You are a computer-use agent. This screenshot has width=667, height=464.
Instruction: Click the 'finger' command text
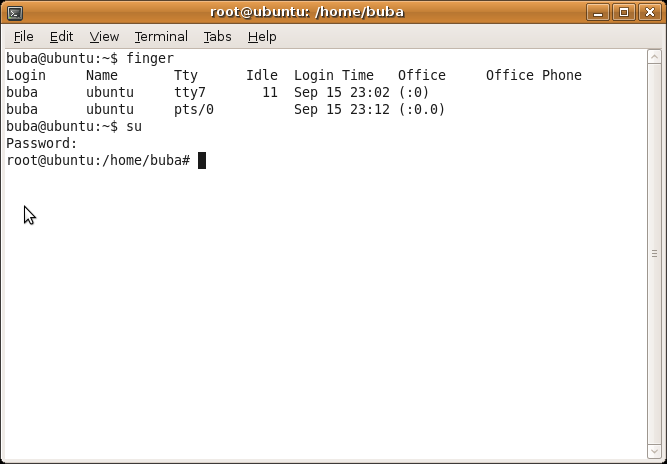[150, 58]
